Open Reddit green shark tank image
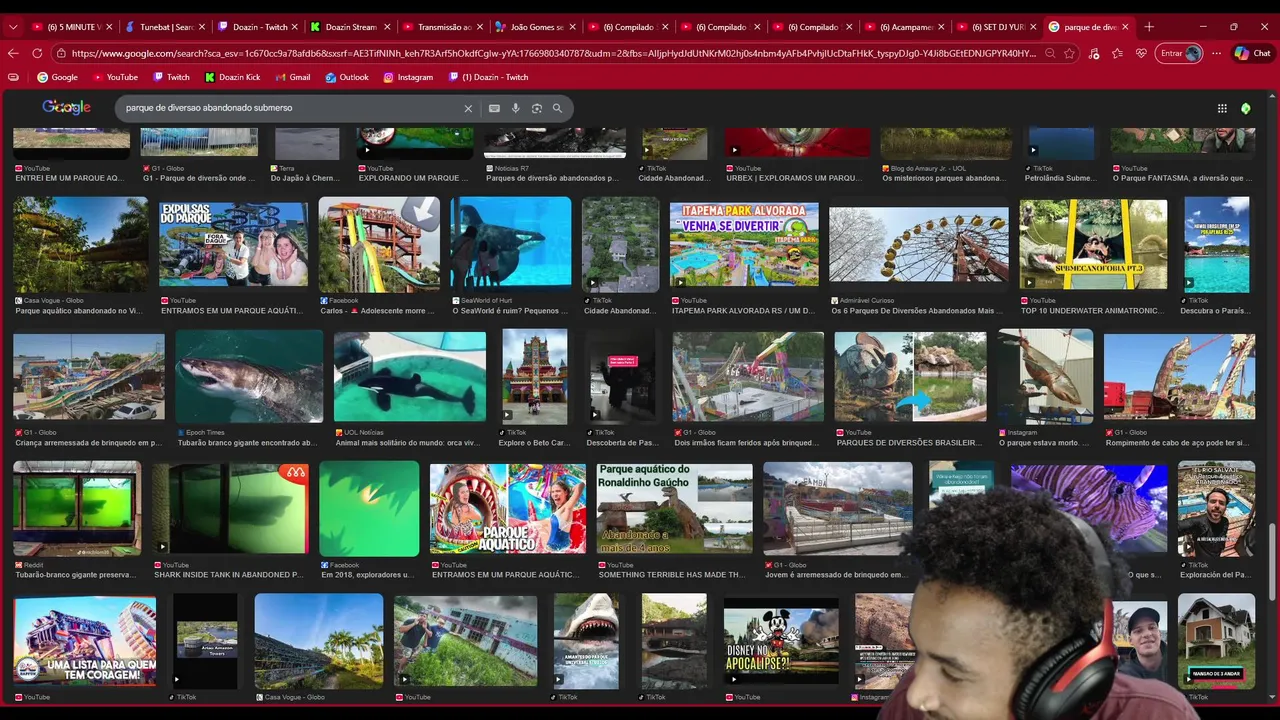1280x720 pixels. click(77, 508)
